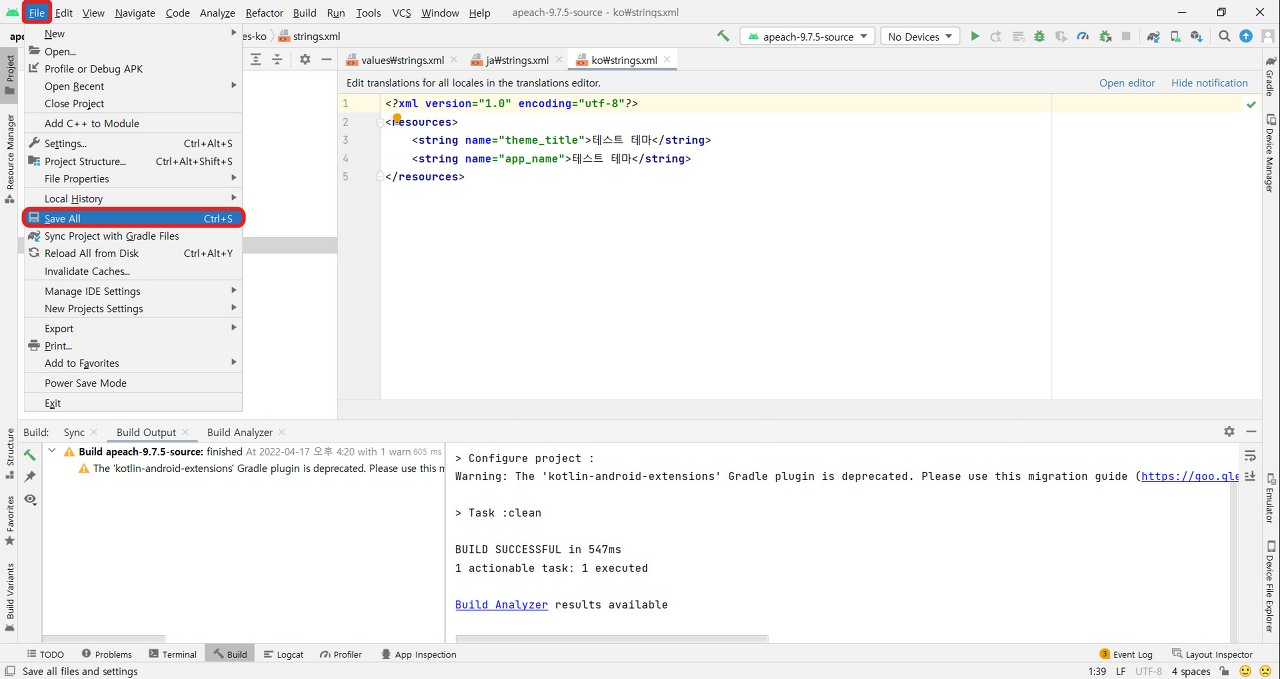
Task: Open the Logcat tool window button
Action: pos(284,654)
